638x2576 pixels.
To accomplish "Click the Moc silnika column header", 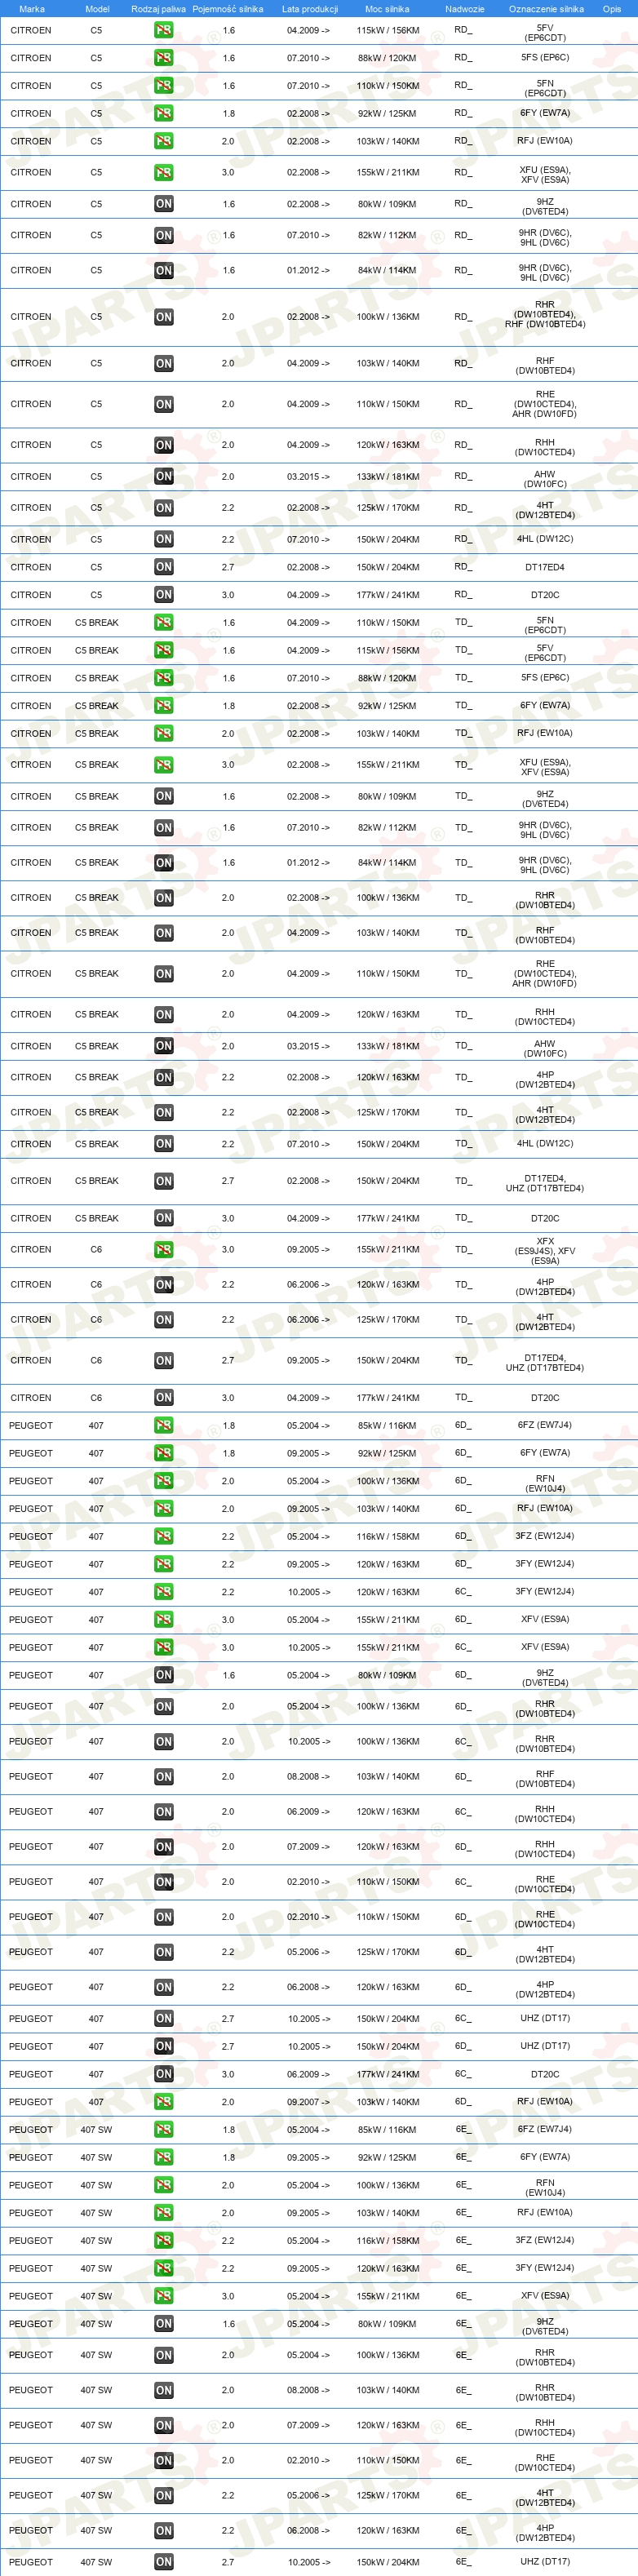I will coord(387,9).
